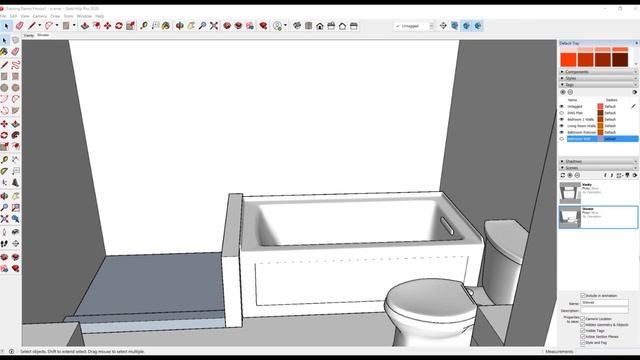Viewport: 640px width, 360px height.
Task: Toggle visibility of DWG Plan tag
Action: coord(562,113)
